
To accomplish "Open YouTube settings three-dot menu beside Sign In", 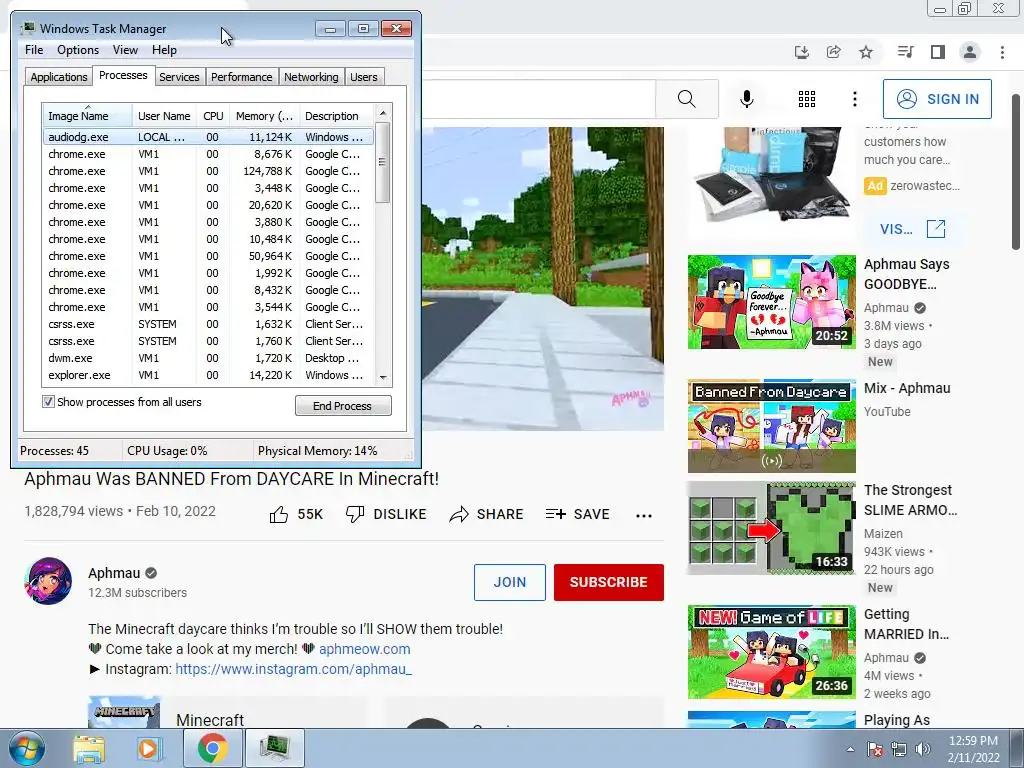I will [x=855, y=99].
